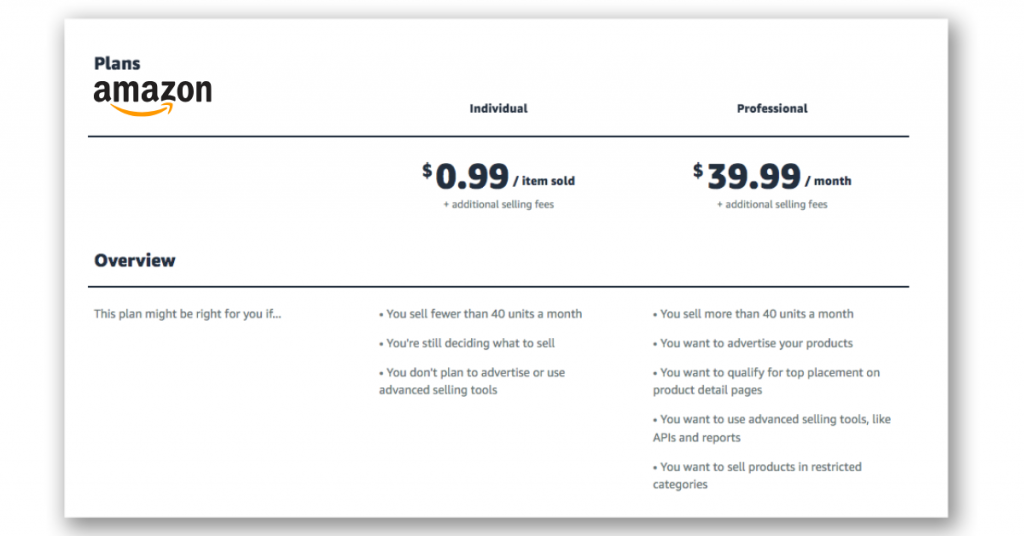
Task: Click 'You sell more than 40 units' bullet
Action: click(753, 314)
